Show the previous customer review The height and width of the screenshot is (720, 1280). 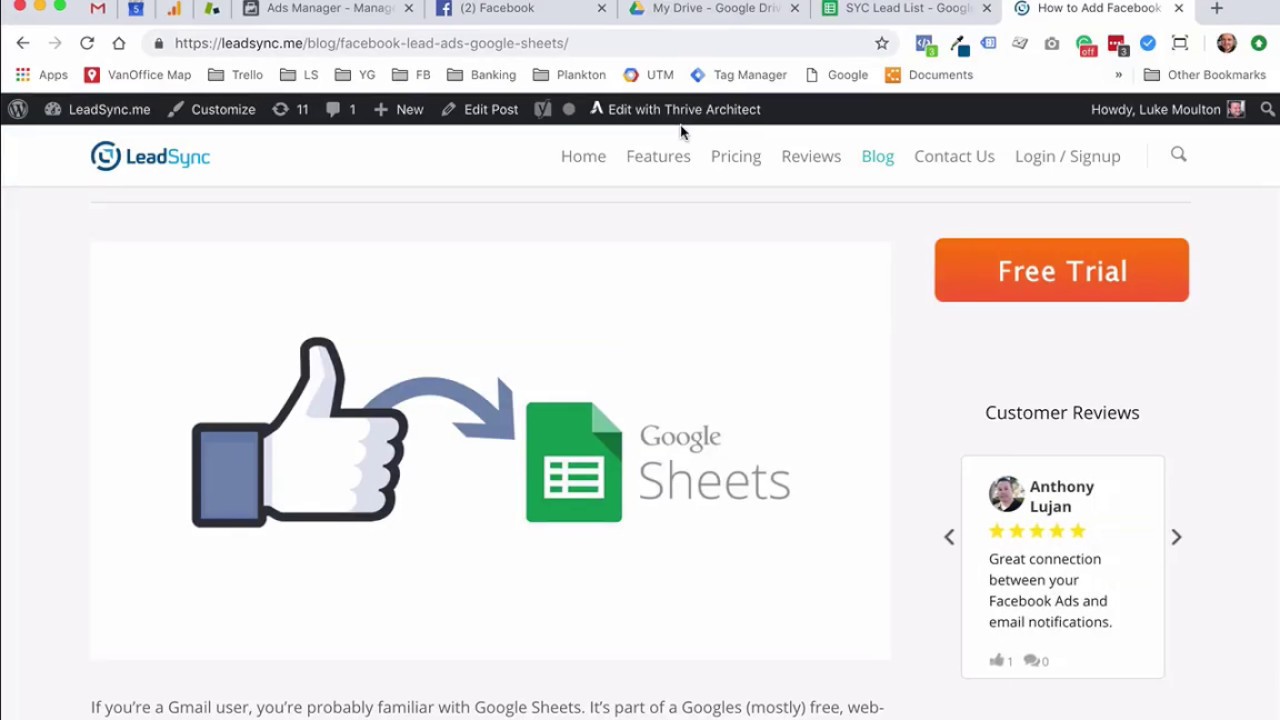pos(949,537)
